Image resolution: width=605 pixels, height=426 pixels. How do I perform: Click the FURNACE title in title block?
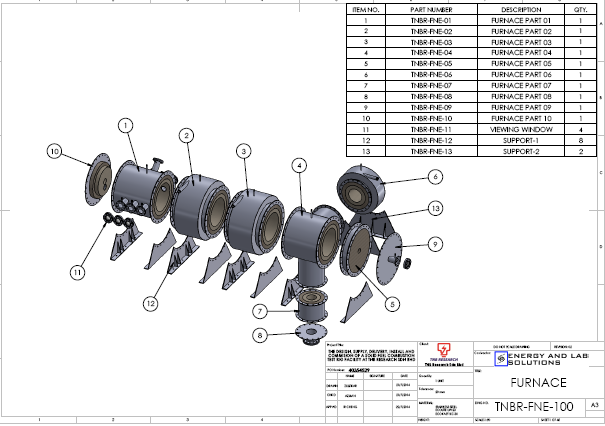pyautogui.click(x=537, y=381)
